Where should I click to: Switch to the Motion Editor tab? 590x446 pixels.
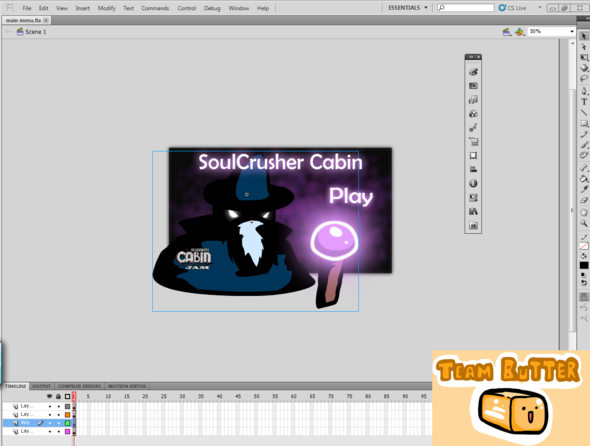tap(127, 386)
